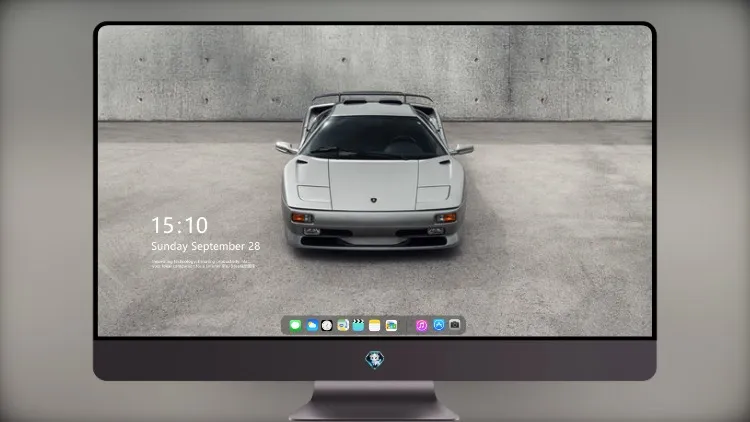
Task: Open the Camera app in the dock
Action: pos(455,325)
